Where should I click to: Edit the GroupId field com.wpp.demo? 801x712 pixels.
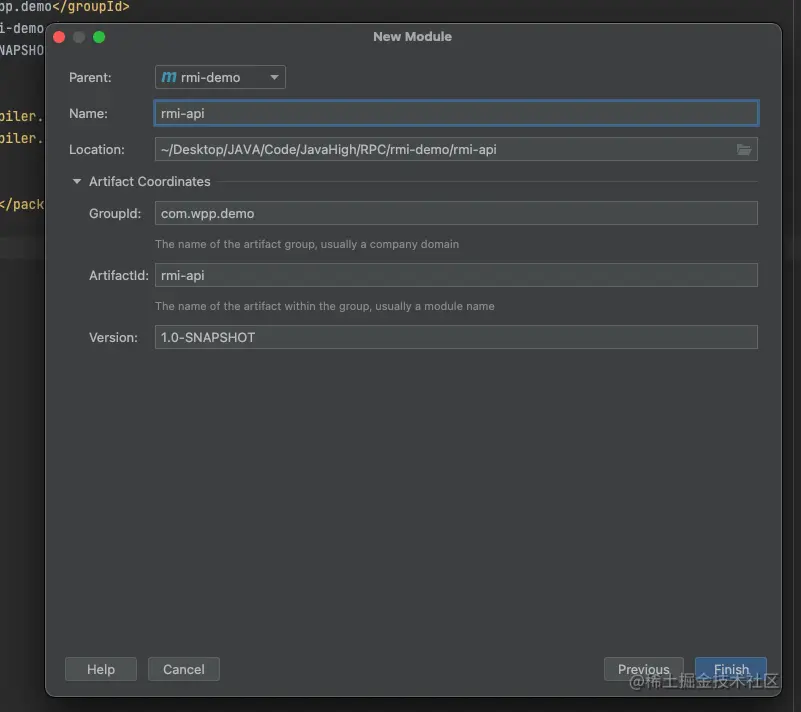[x=456, y=213]
